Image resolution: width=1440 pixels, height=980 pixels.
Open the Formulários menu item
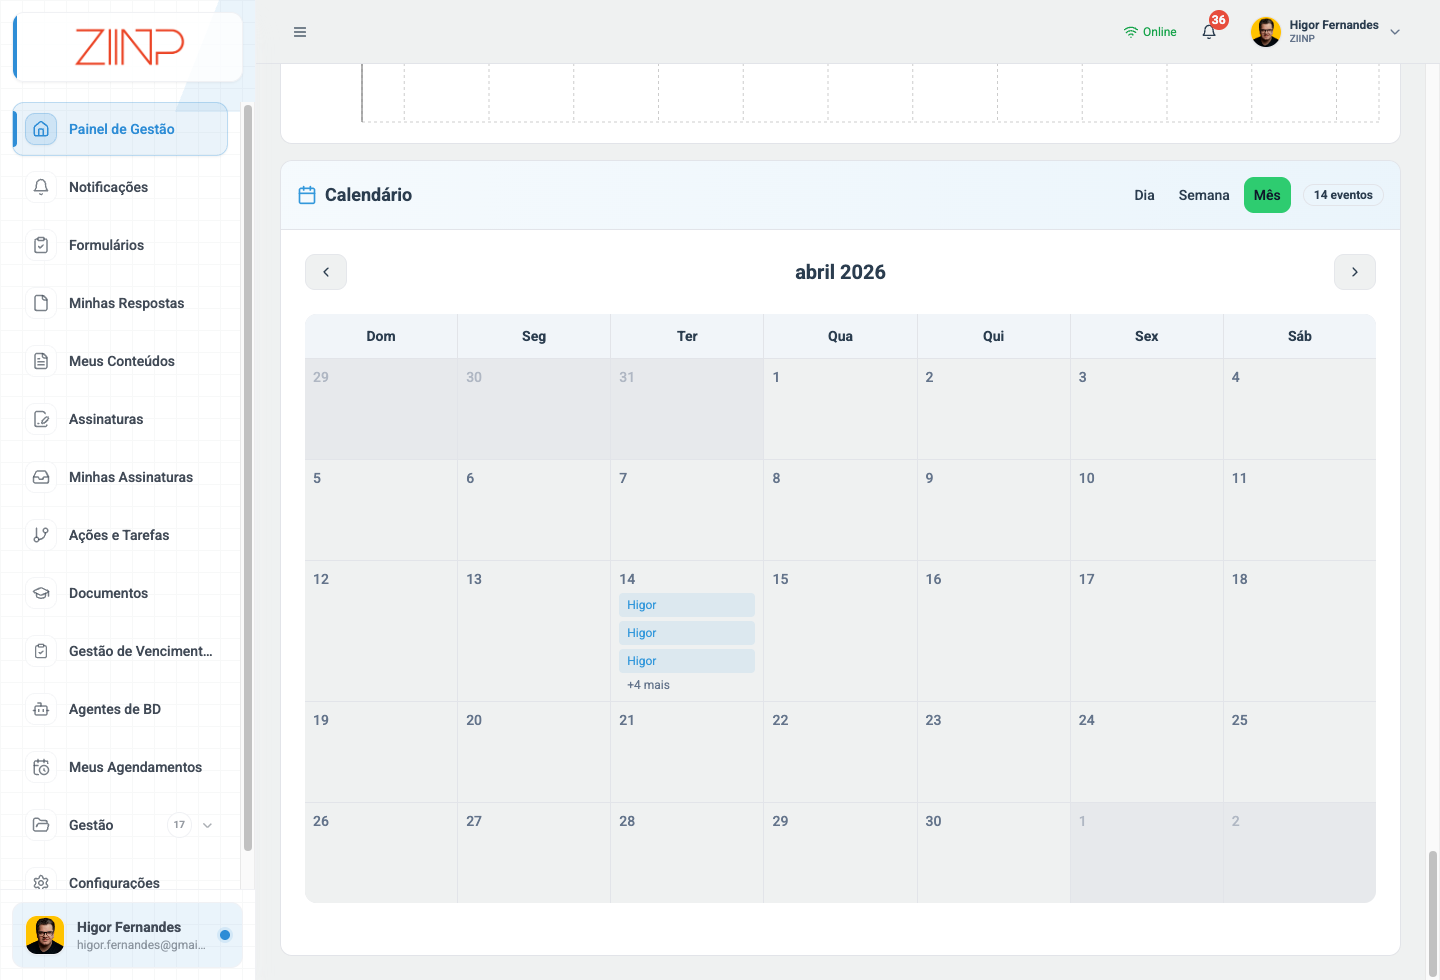tap(120, 245)
